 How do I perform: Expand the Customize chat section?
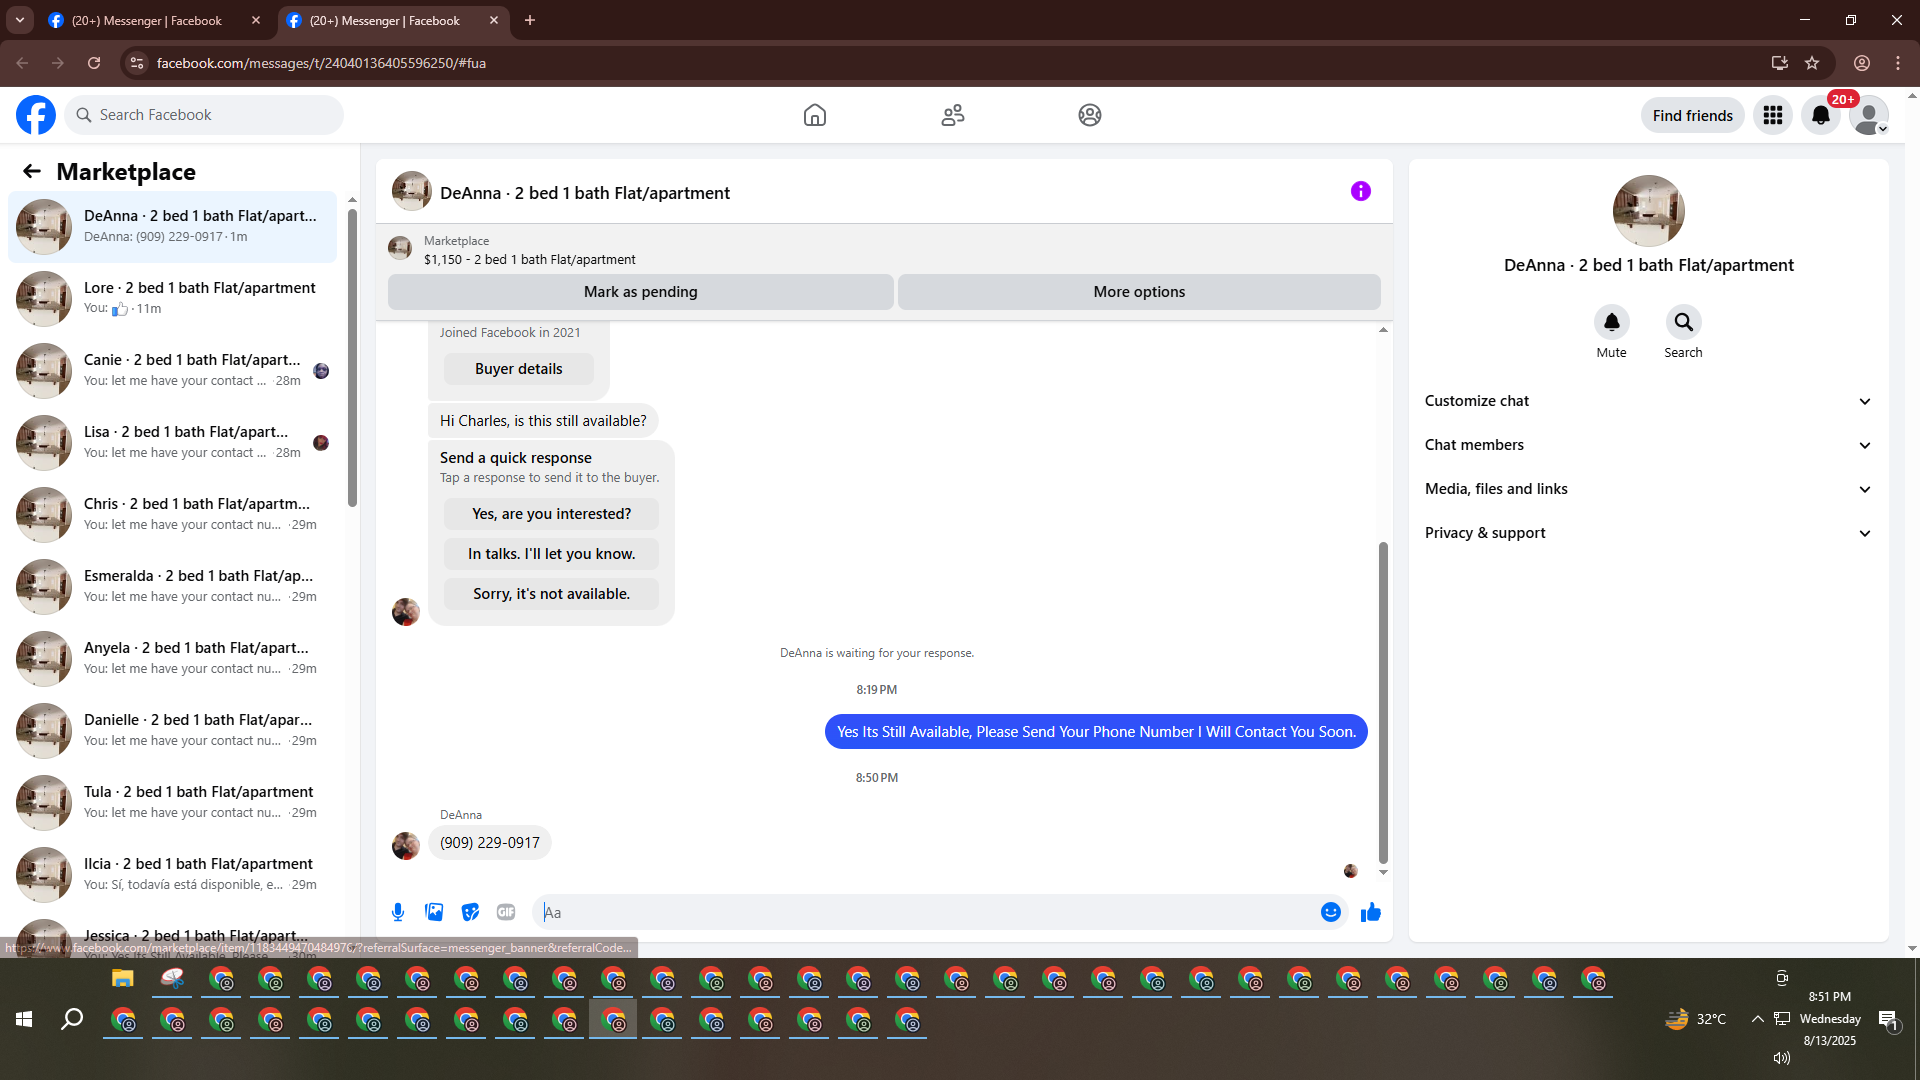pos(1648,401)
